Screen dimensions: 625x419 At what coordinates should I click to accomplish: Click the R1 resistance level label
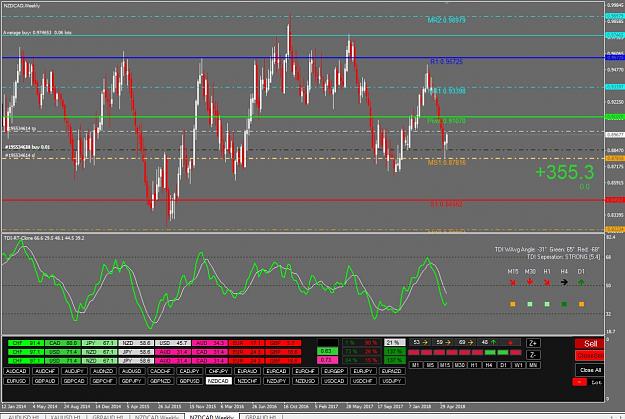[446, 61]
